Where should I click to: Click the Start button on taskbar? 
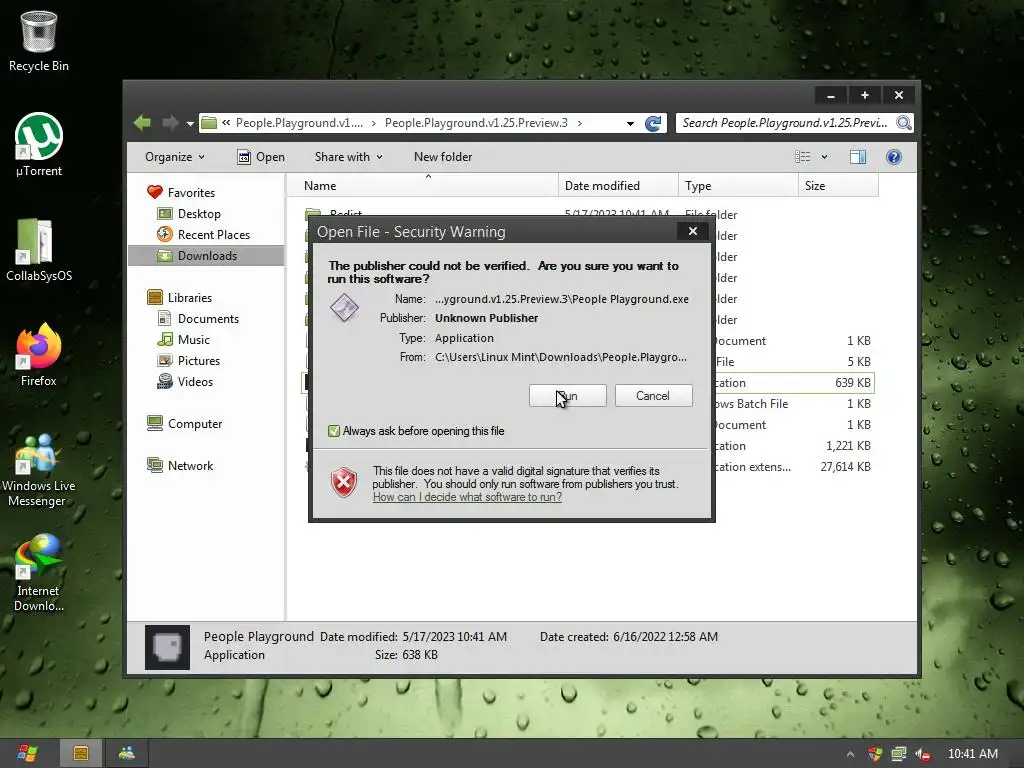pos(27,753)
